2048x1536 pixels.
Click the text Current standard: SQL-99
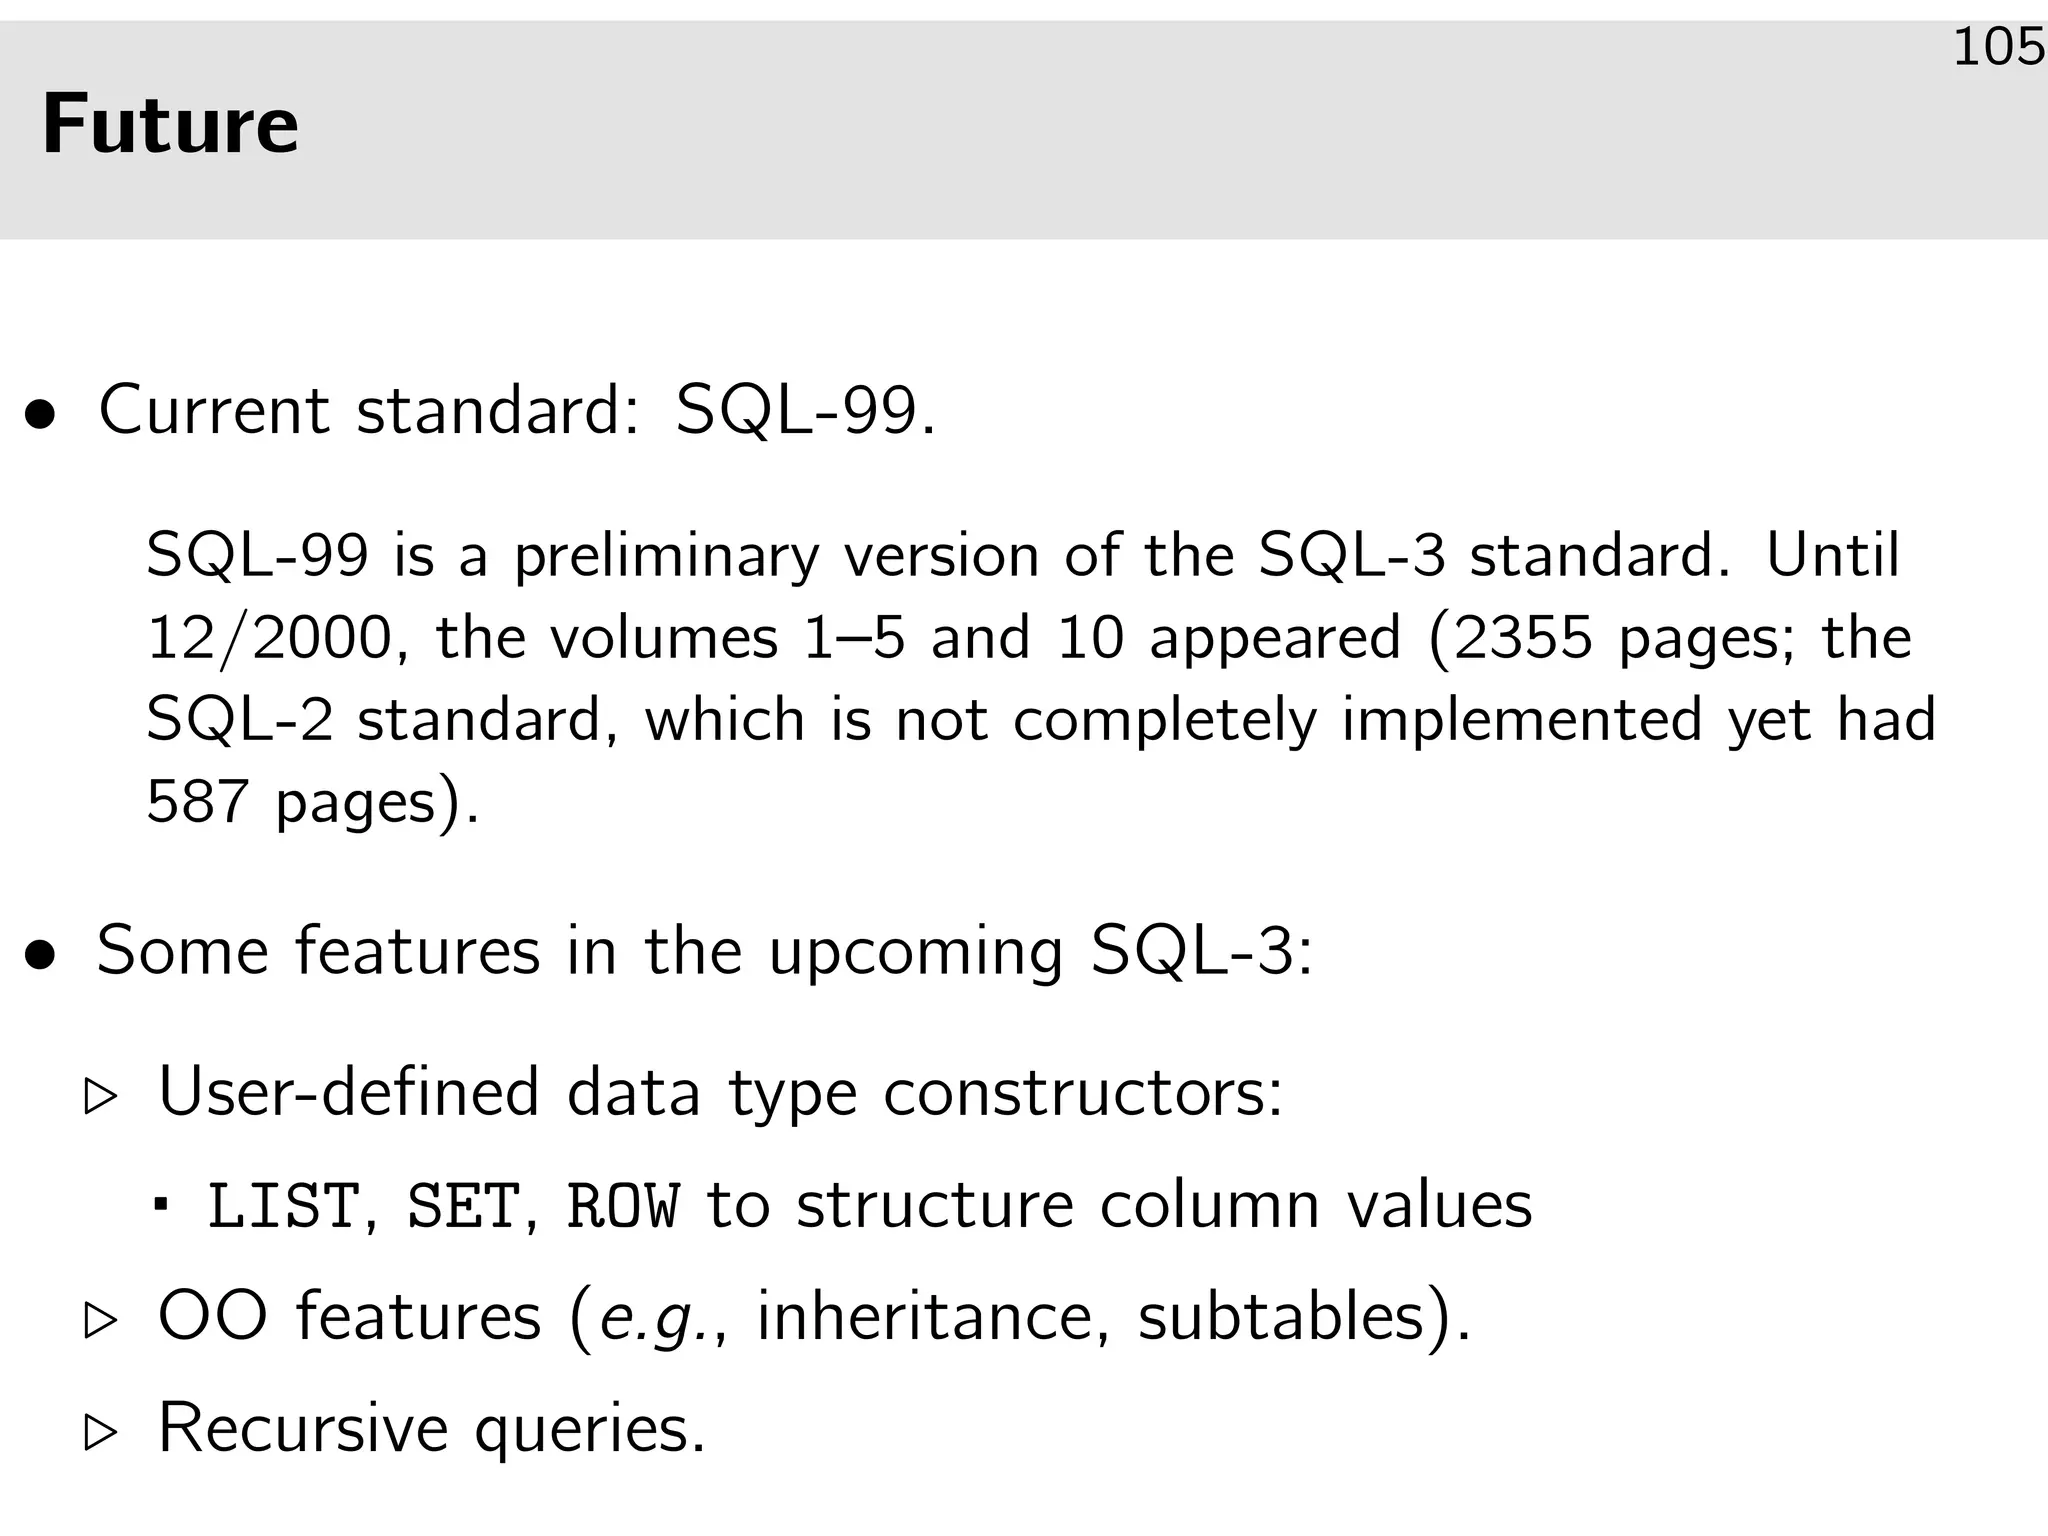517,410
